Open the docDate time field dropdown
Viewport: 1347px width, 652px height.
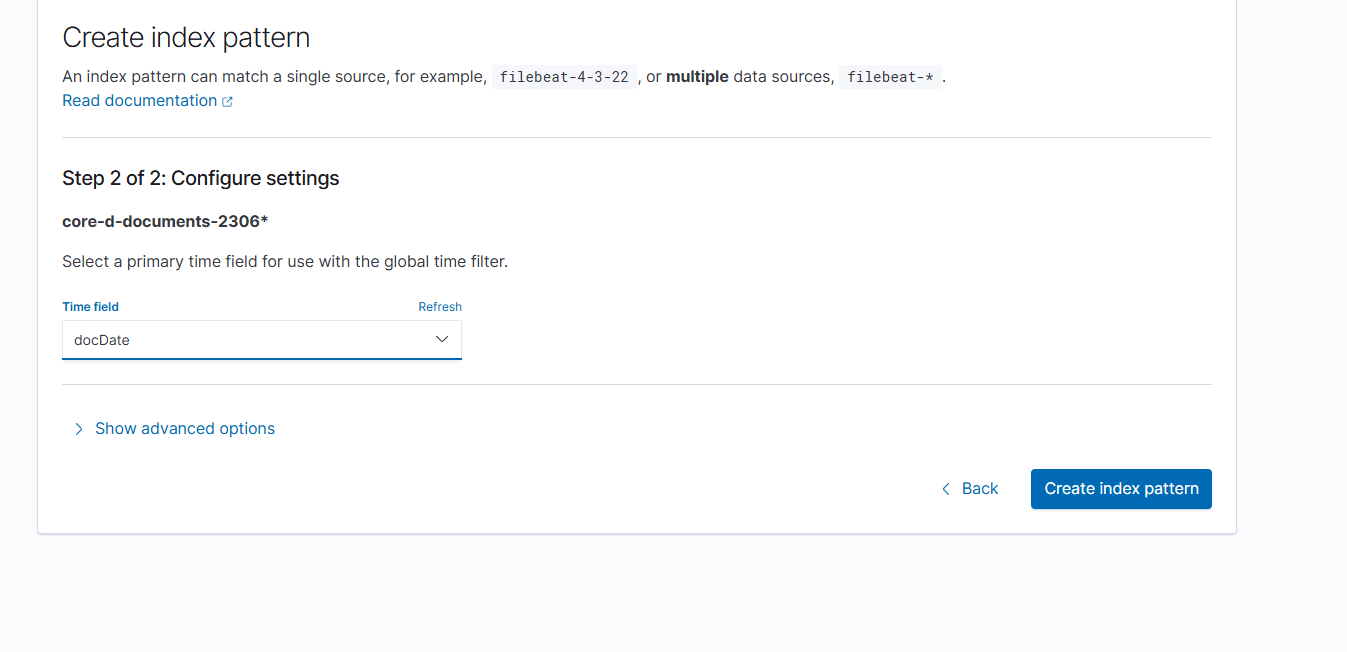pyautogui.click(x=261, y=340)
